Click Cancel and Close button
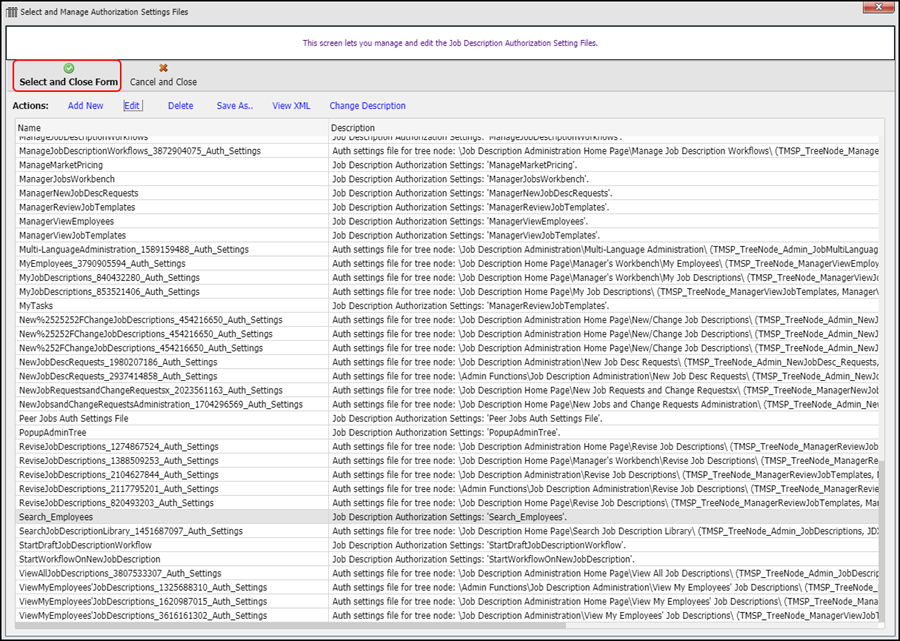Viewport: 900px width, 641px height. coord(163,76)
